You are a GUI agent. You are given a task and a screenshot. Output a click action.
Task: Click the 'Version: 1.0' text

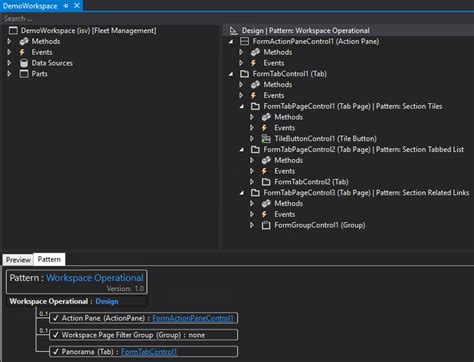[x=125, y=289]
